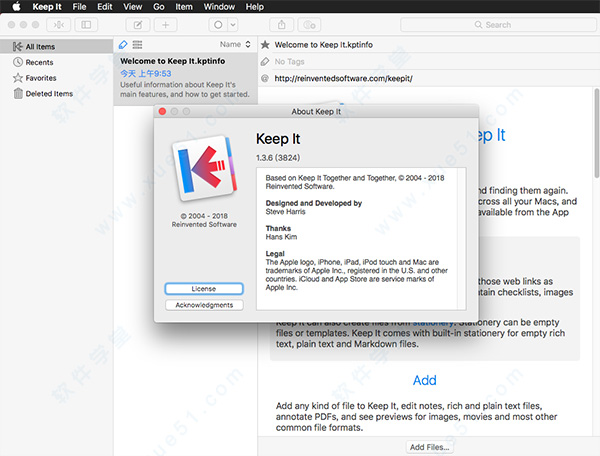Click the @ link icon beside the URL
This screenshot has height=456, width=600.
click(x=265, y=78)
